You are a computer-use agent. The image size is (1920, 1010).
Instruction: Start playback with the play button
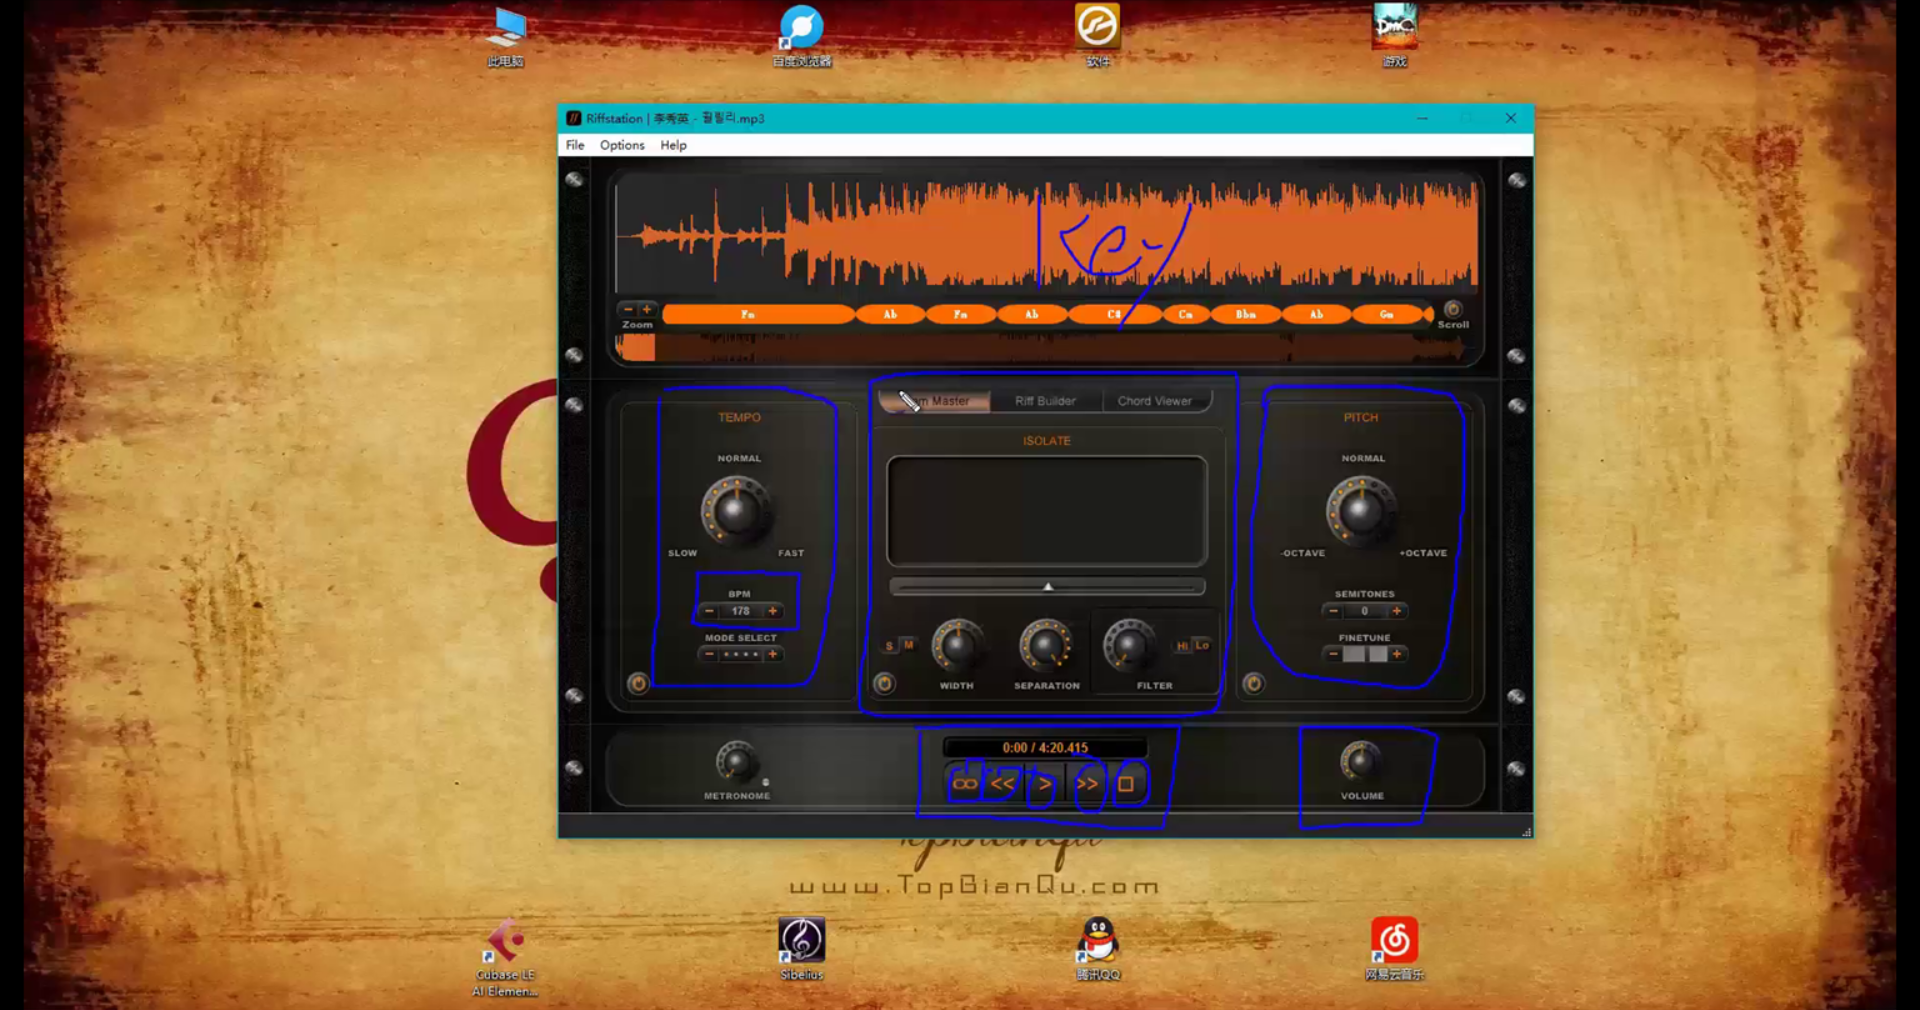(x=1045, y=784)
